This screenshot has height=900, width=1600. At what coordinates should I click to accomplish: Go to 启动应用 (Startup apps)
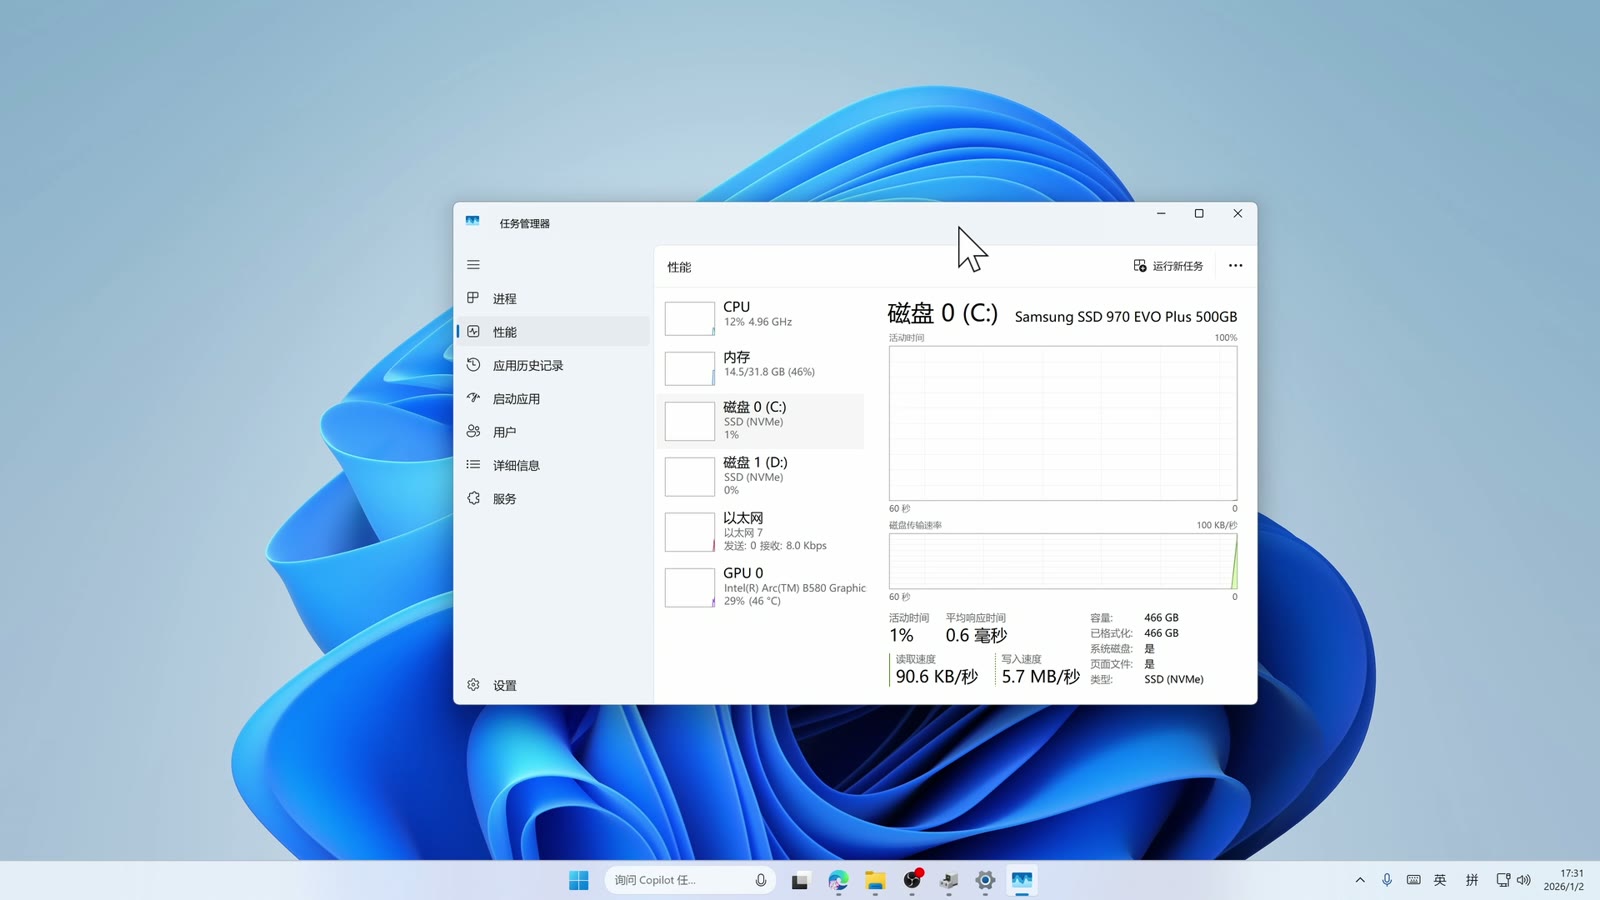click(553, 398)
